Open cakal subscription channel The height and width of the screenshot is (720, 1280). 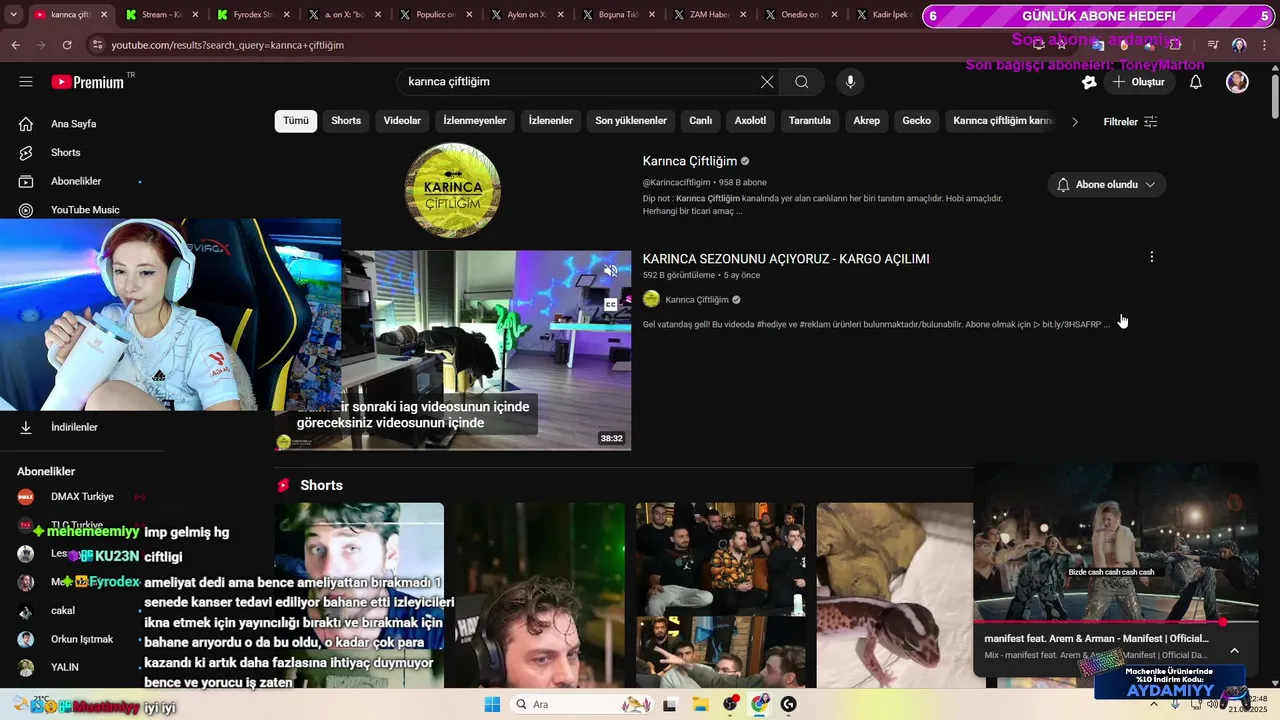click(63, 610)
